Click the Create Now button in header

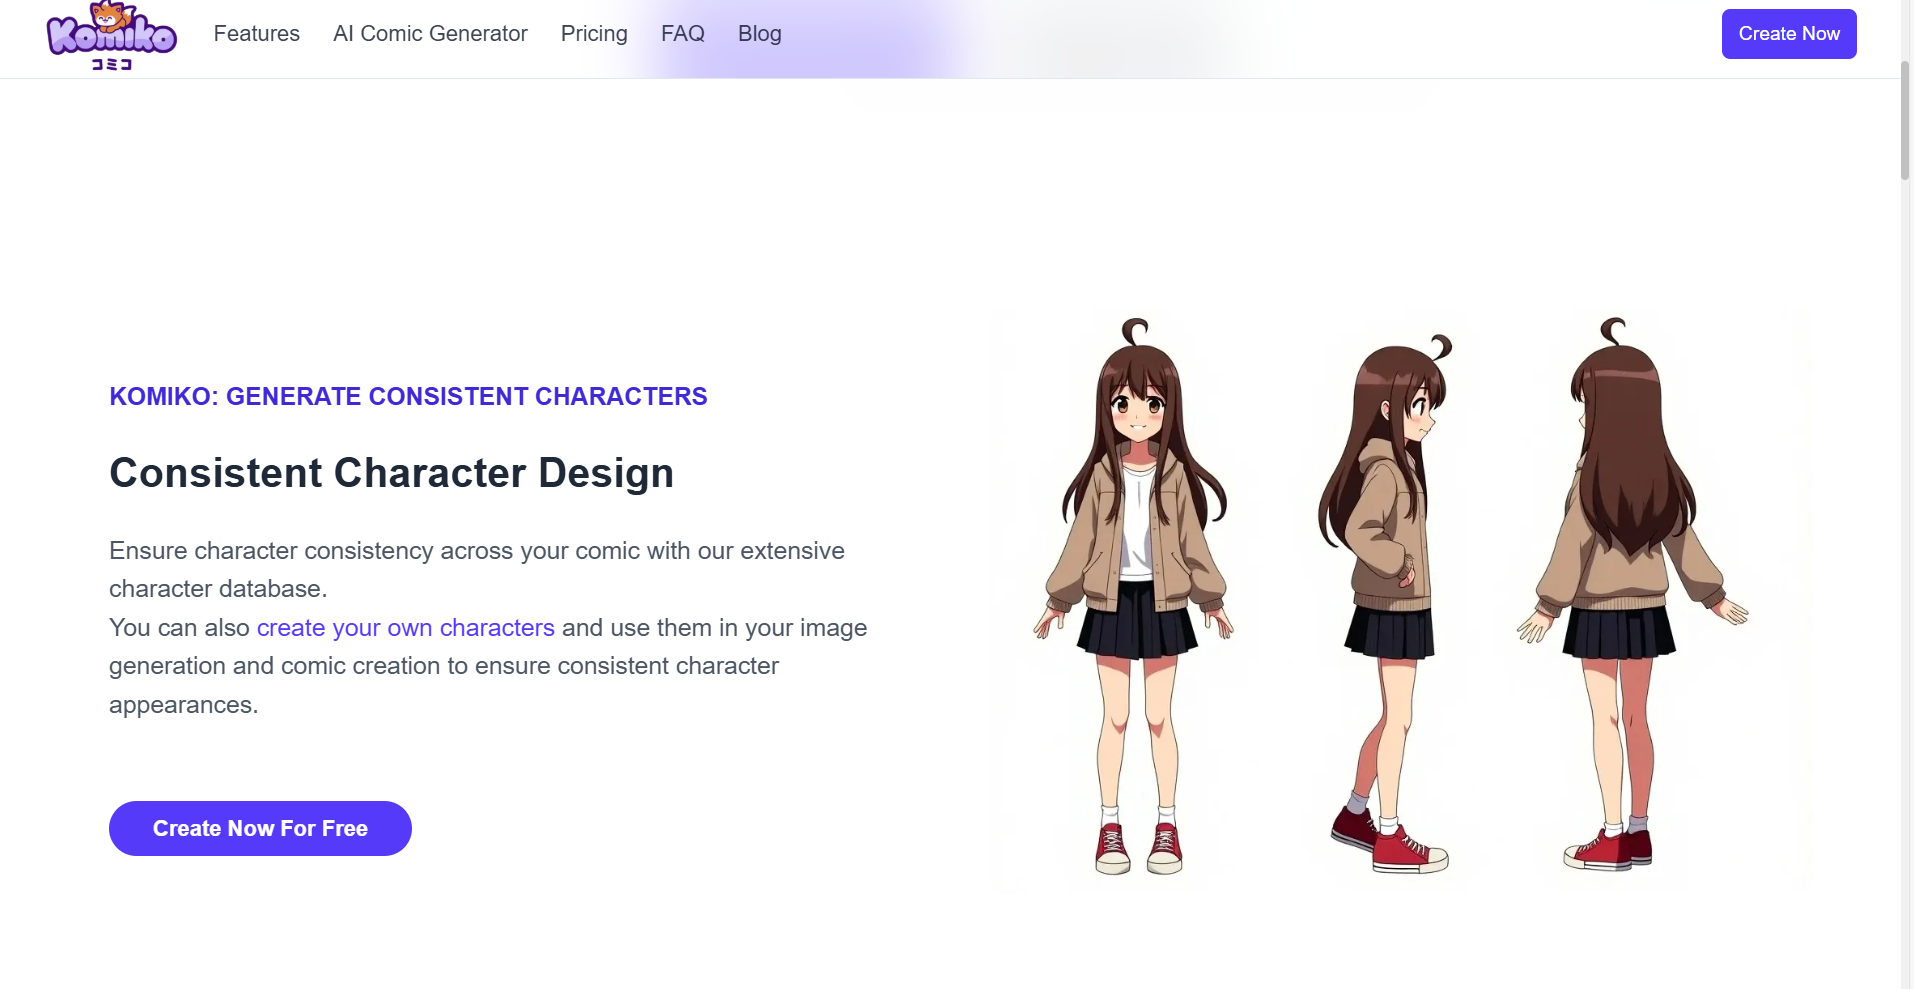pos(1789,34)
